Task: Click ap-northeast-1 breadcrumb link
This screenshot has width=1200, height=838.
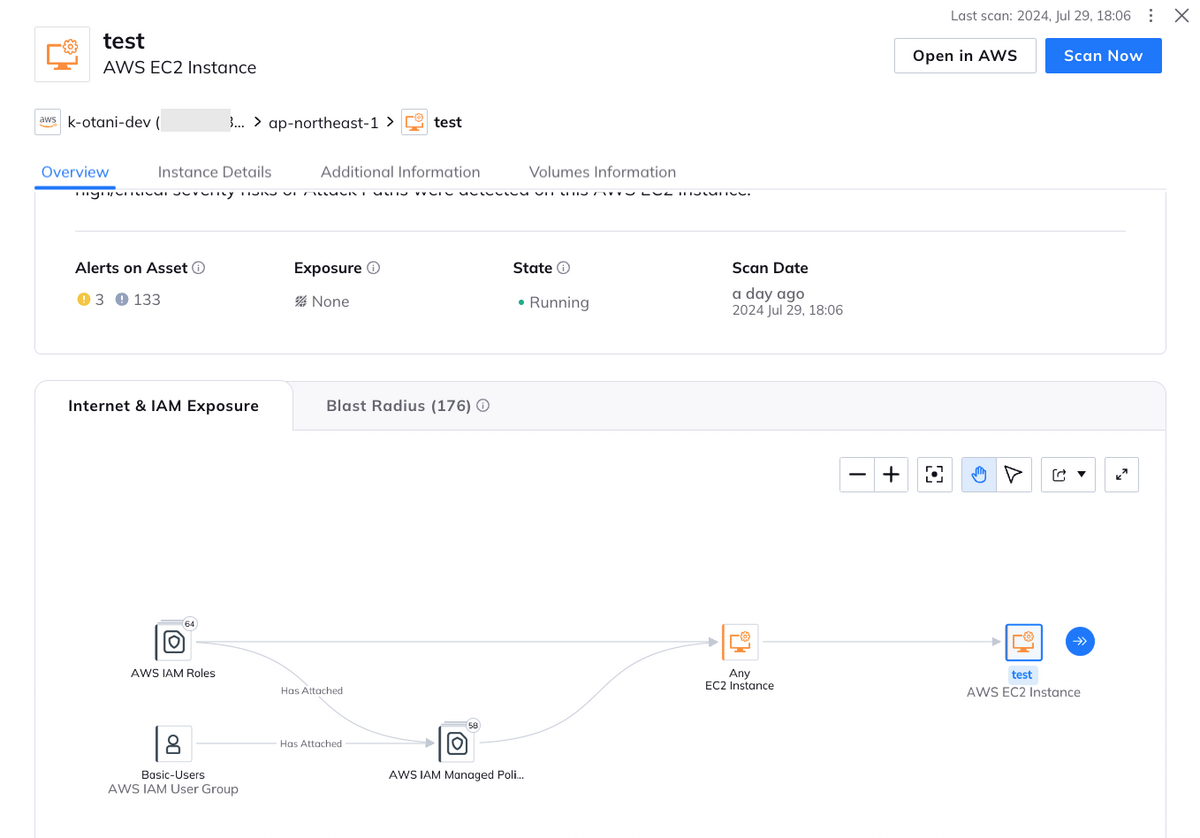Action: 323,122
